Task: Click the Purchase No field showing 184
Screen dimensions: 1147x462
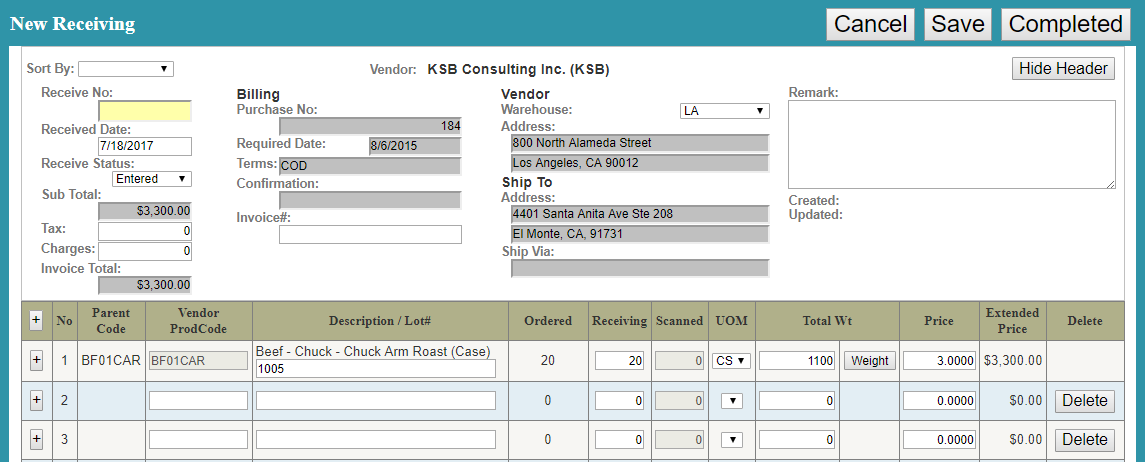Action: 370,126
